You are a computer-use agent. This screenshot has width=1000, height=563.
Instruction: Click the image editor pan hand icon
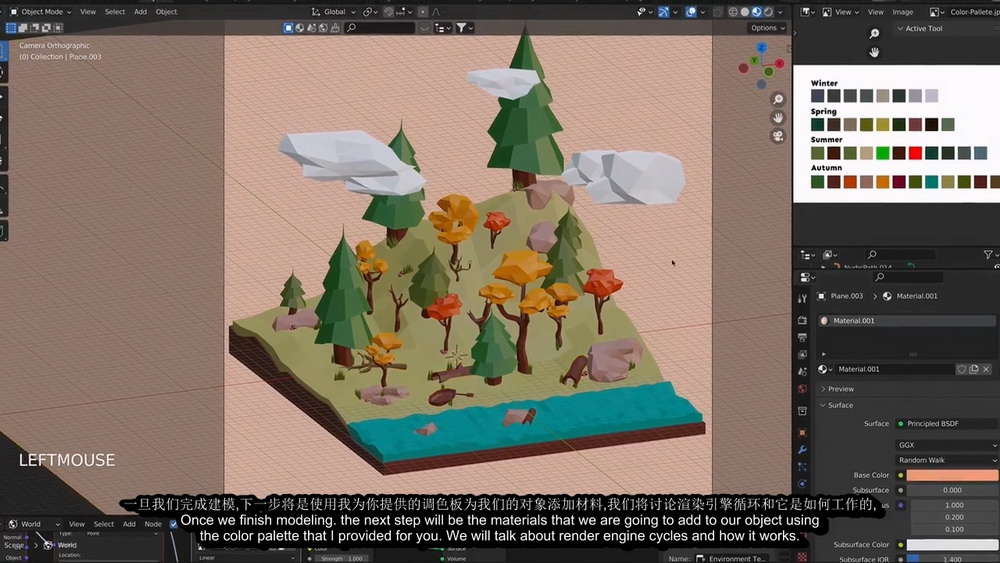874,52
